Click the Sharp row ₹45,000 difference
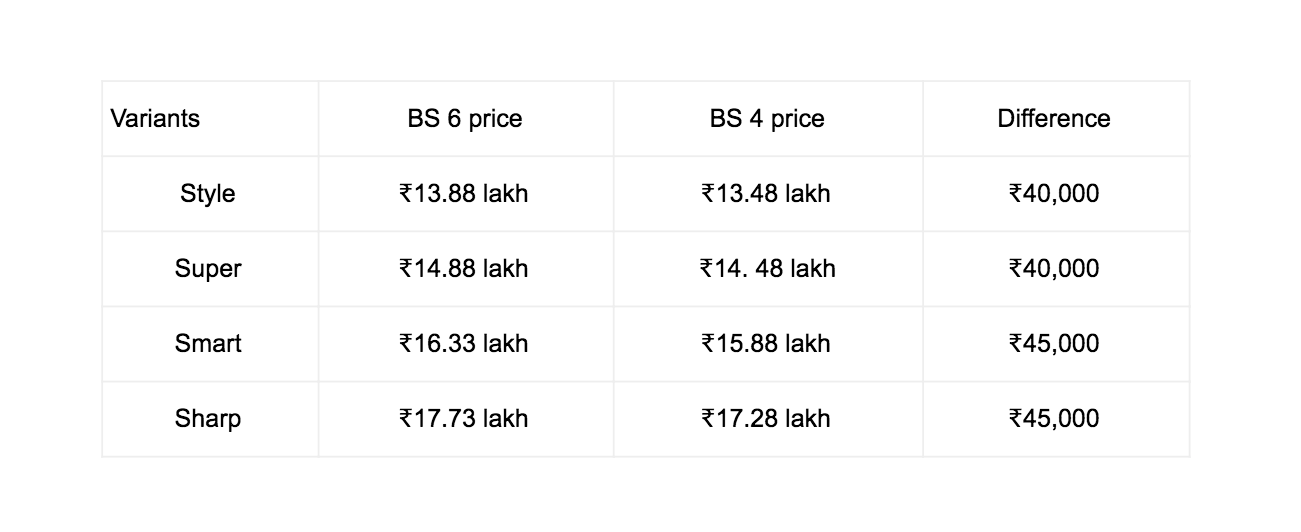This screenshot has height=532, width=1301. tap(1054, 418)
